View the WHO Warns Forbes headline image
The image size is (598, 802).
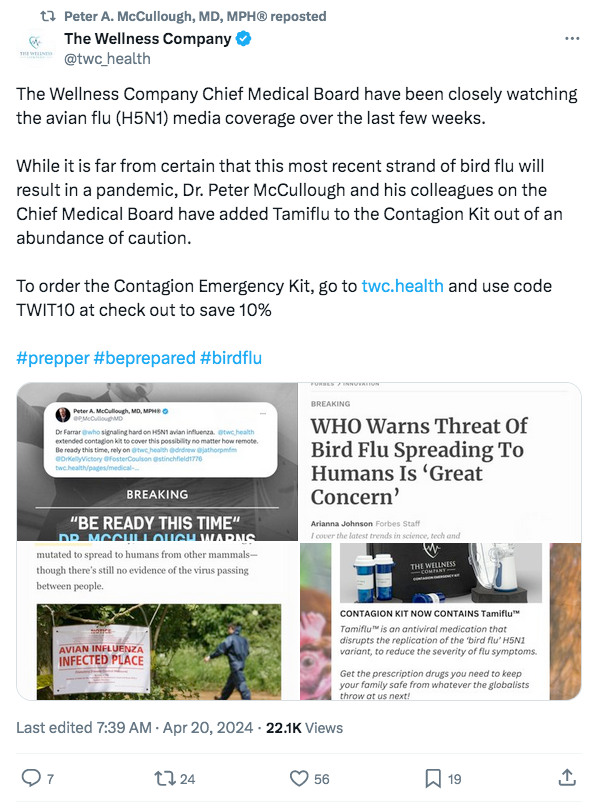point(440,461)
